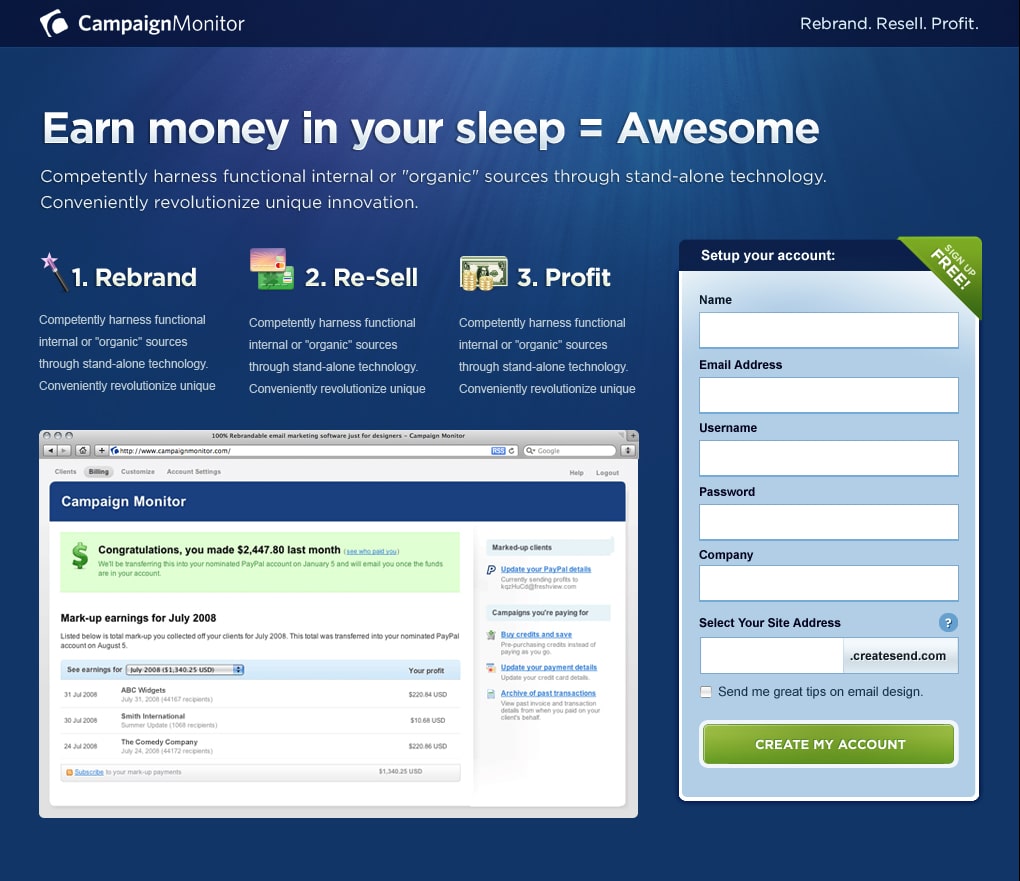
Task: Open the Customize tab
Action: pyautogui.click(x=138, y=472)
